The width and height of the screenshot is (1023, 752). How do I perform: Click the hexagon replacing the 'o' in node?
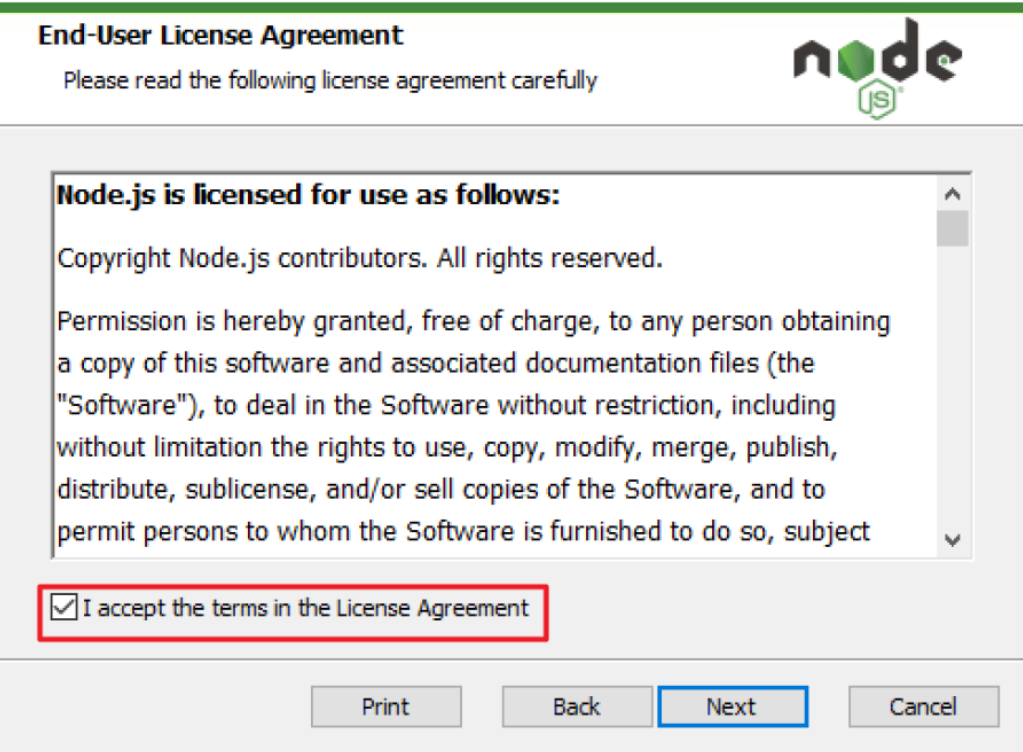[x=856, y=60]
